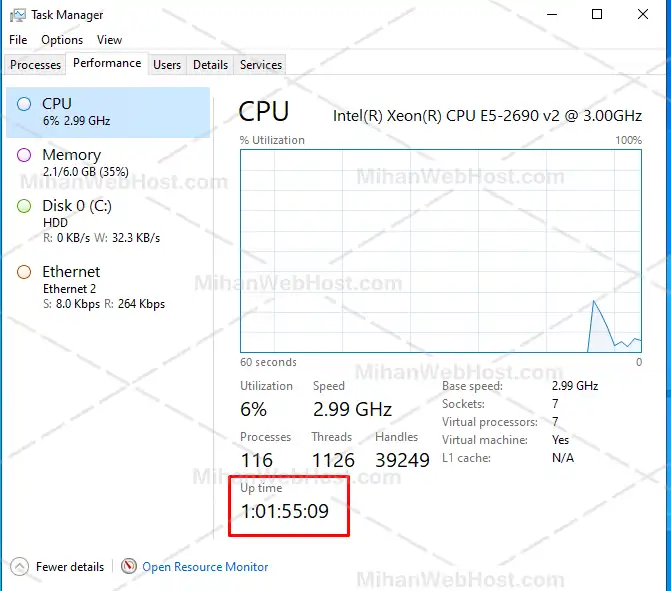Click the CPU utilization graph

(441, 250)
